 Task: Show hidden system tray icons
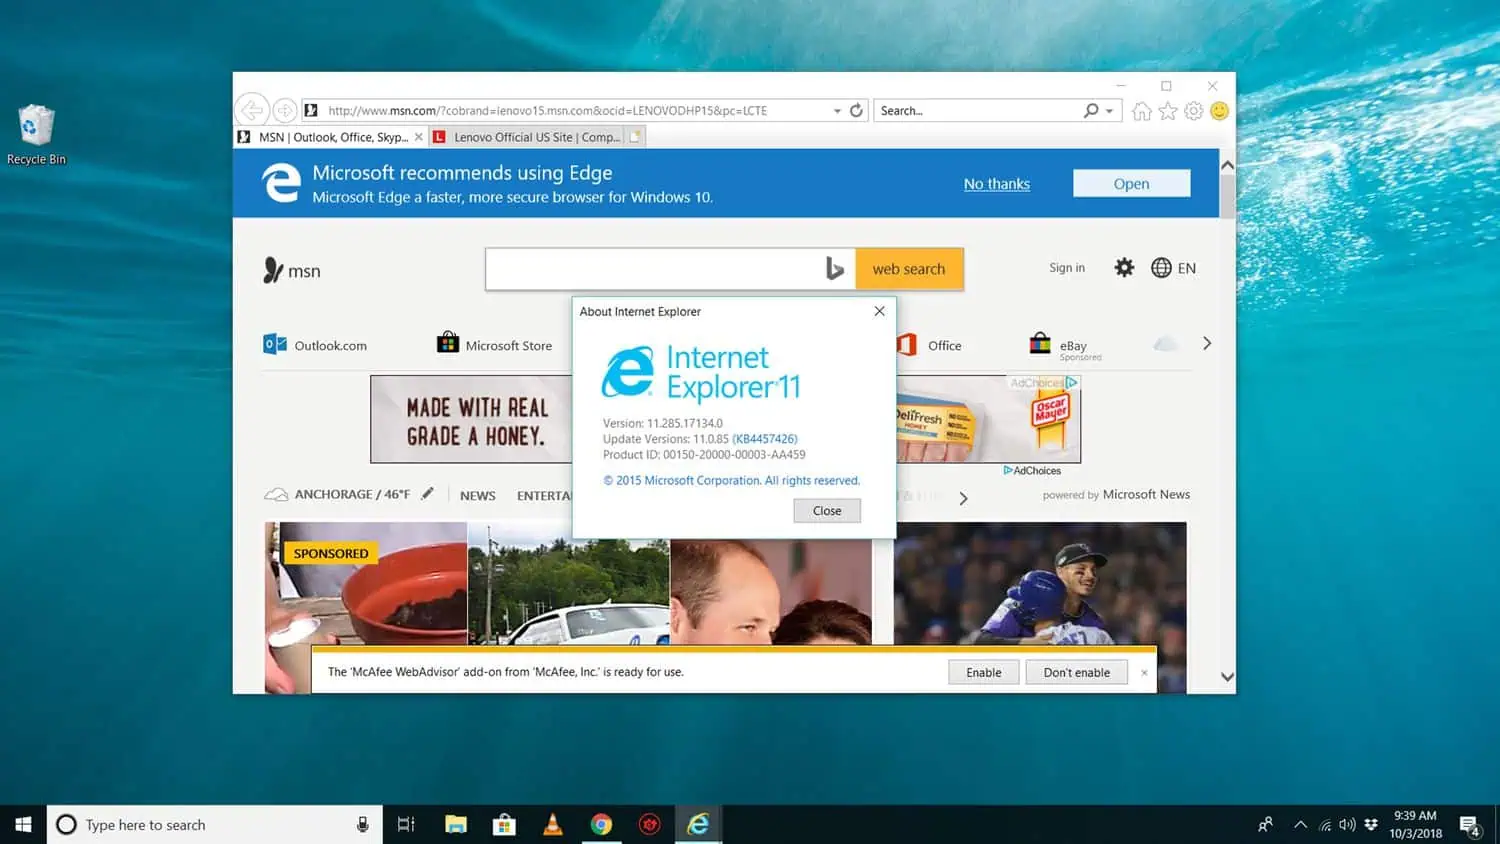coord(1300,825)
